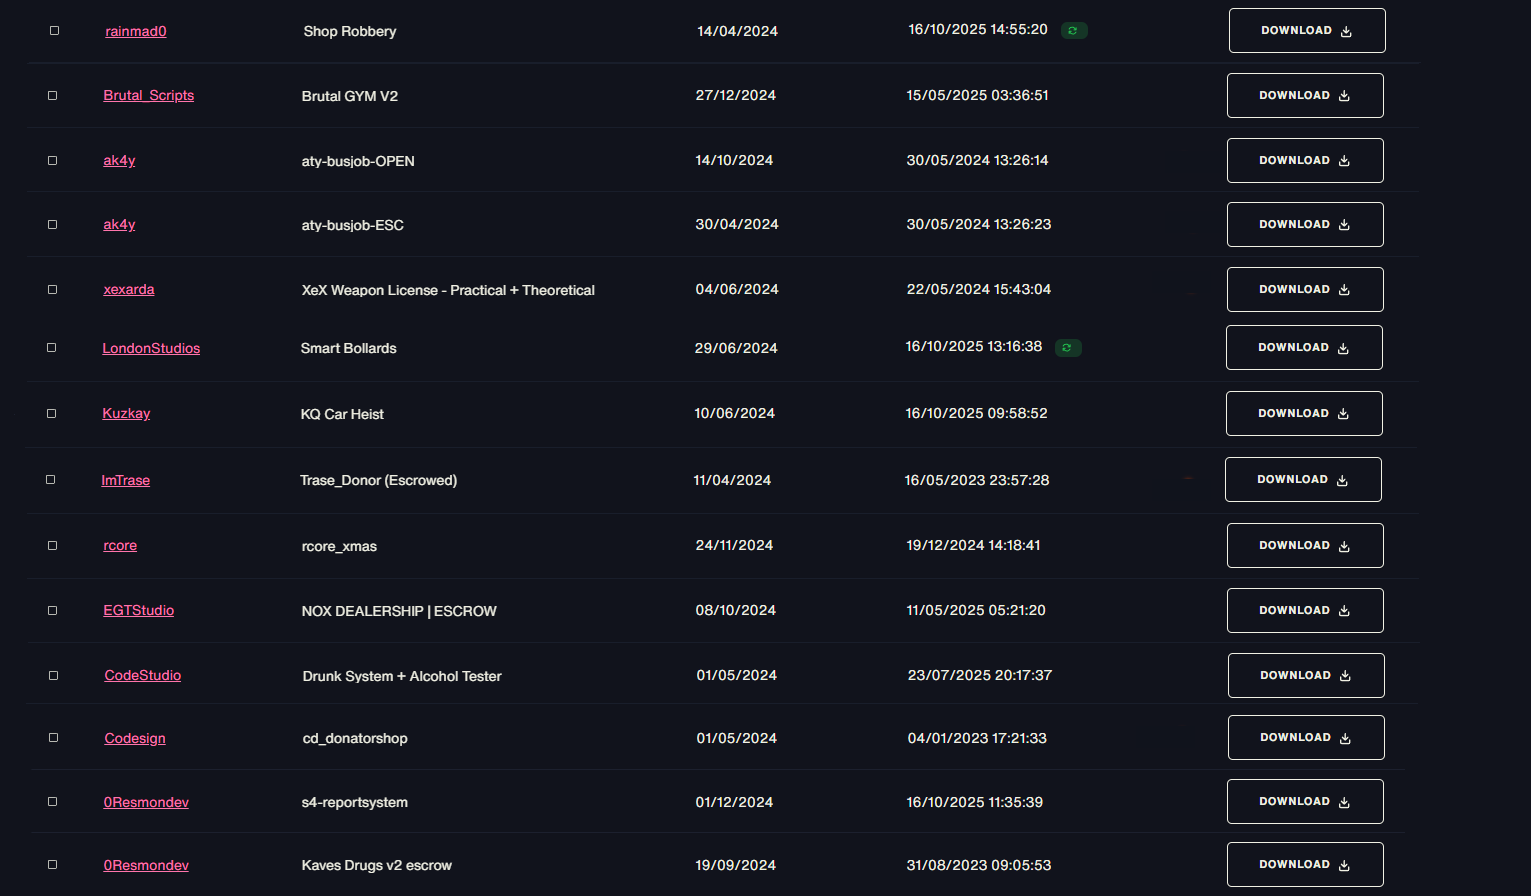Image resolution: width=1531 pixels, height=896 pixels.
Task: Select the Kaves Drugs v2 escrow checkbox
Action: coord(52,865)
